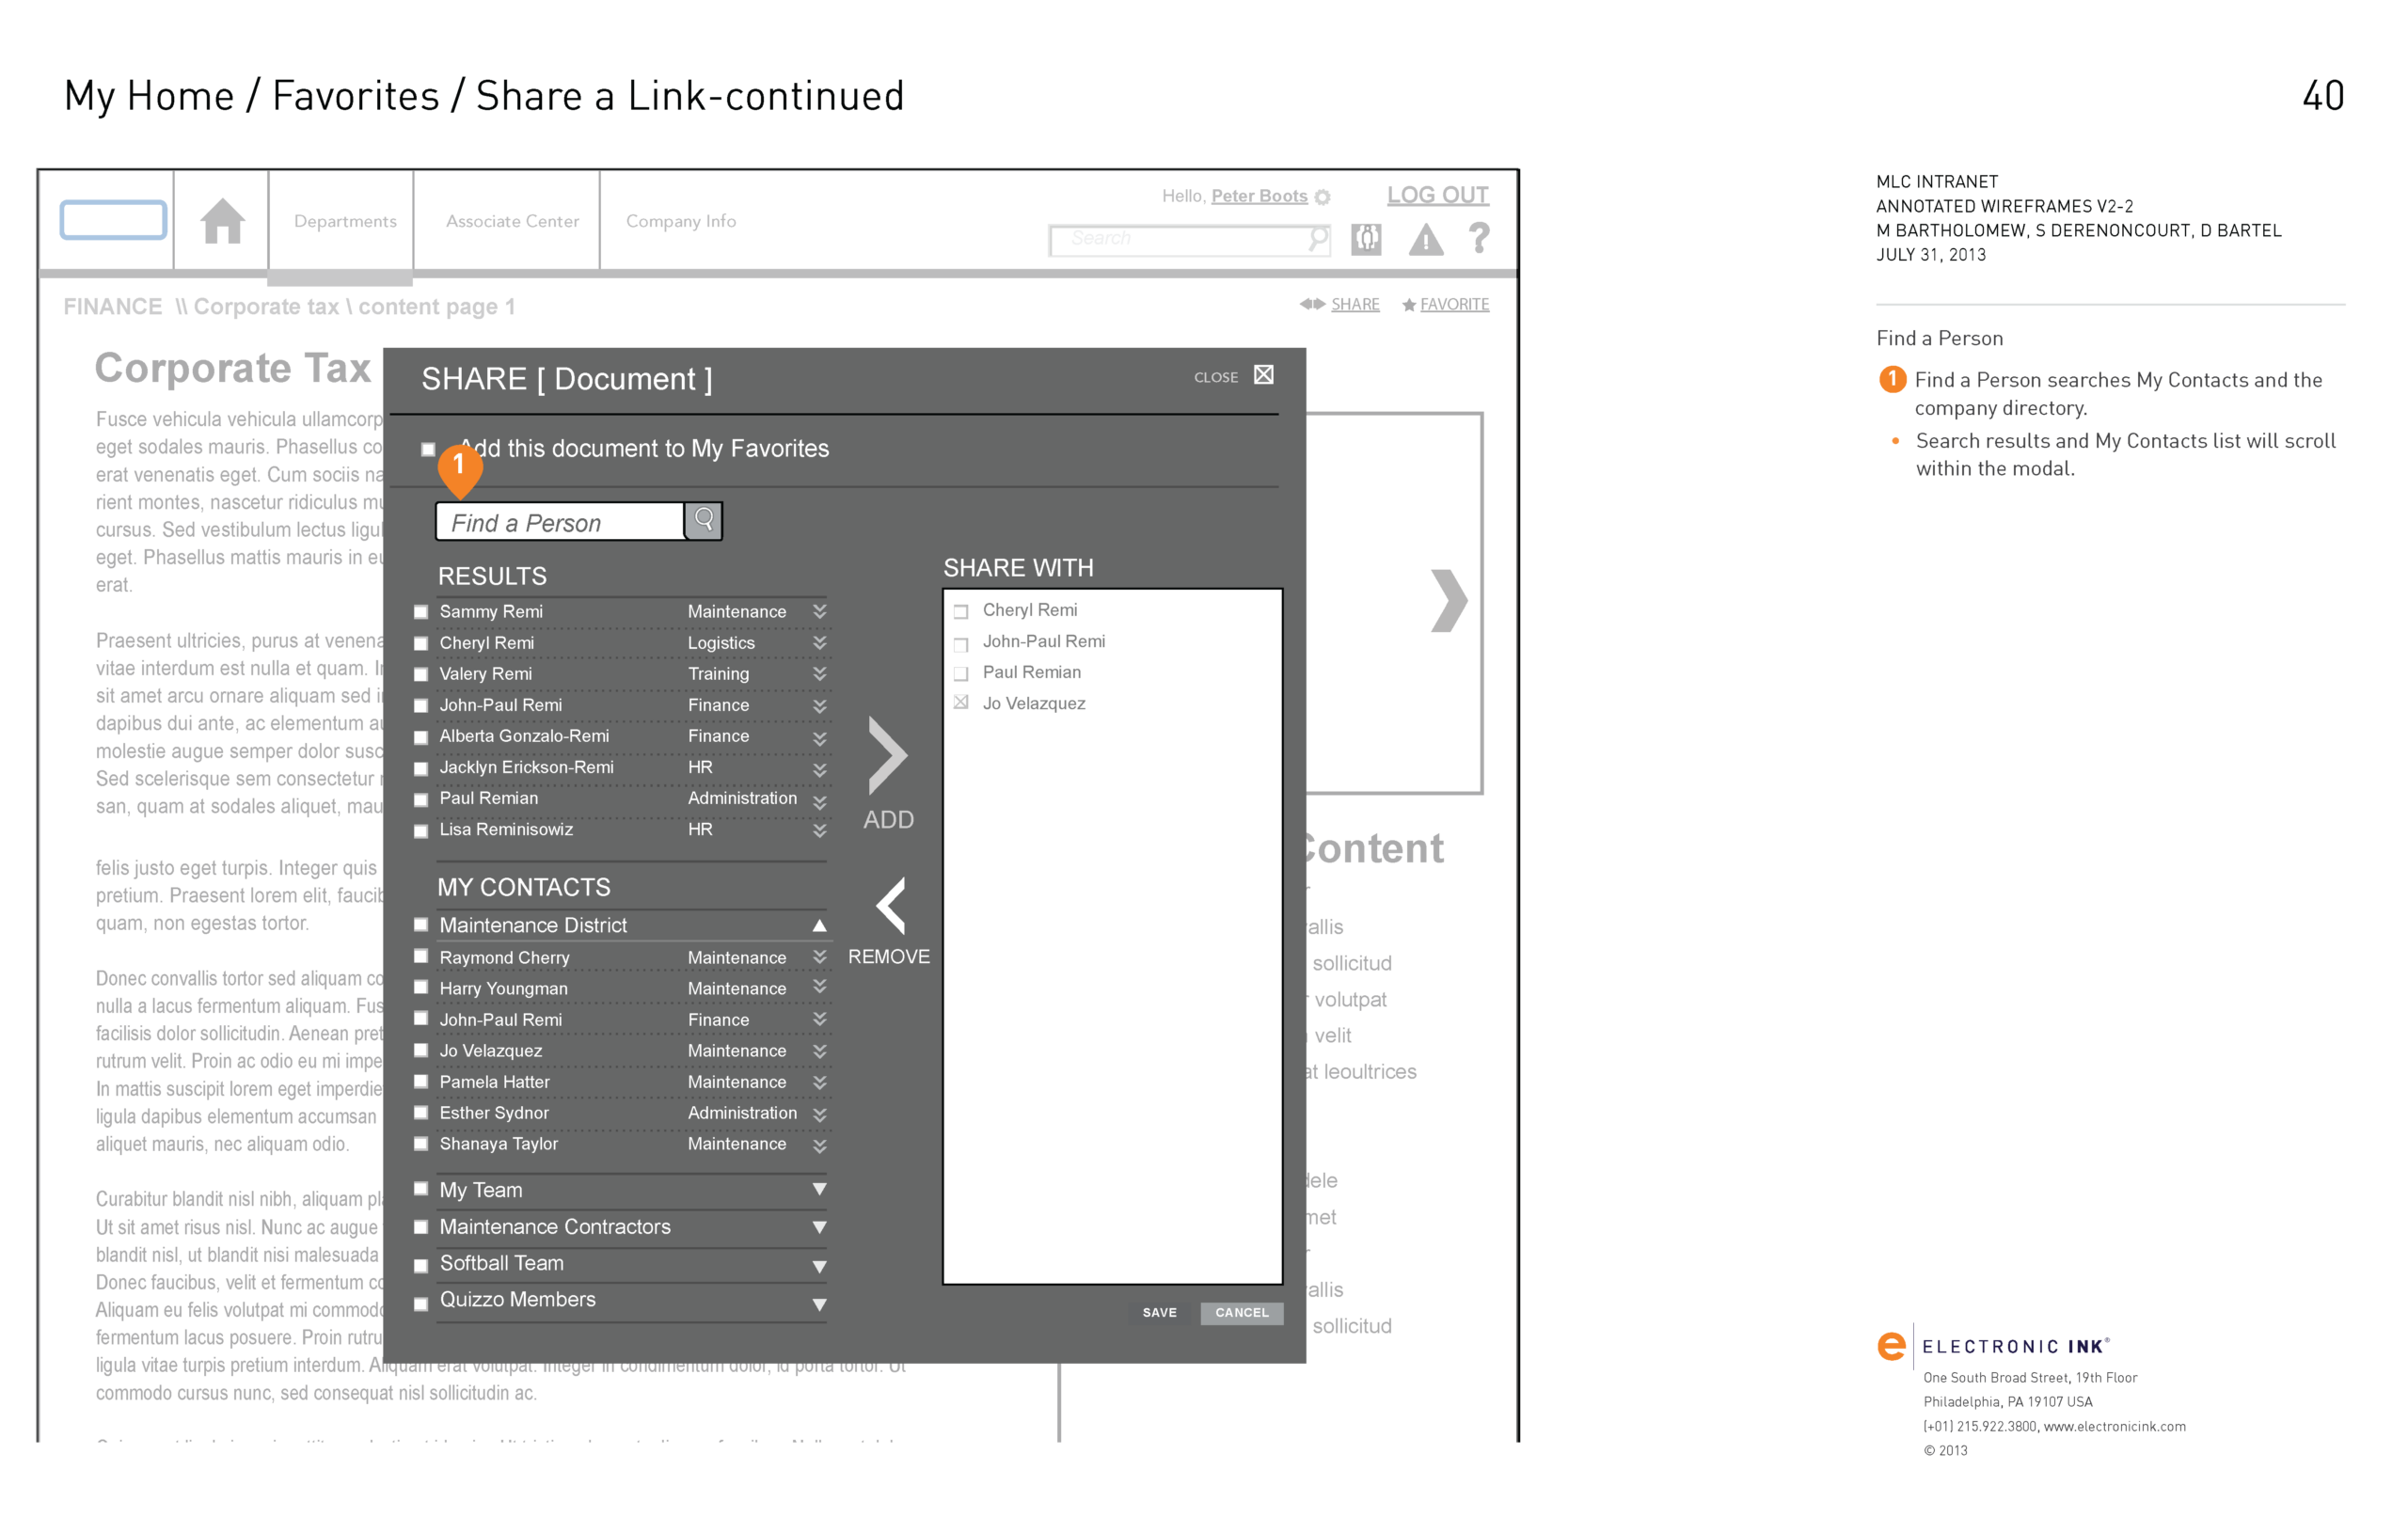This screenshot has width=2408, height=1517.
Task: Click the ADD right-arrow icon
Action: click(x=888, y=755)
